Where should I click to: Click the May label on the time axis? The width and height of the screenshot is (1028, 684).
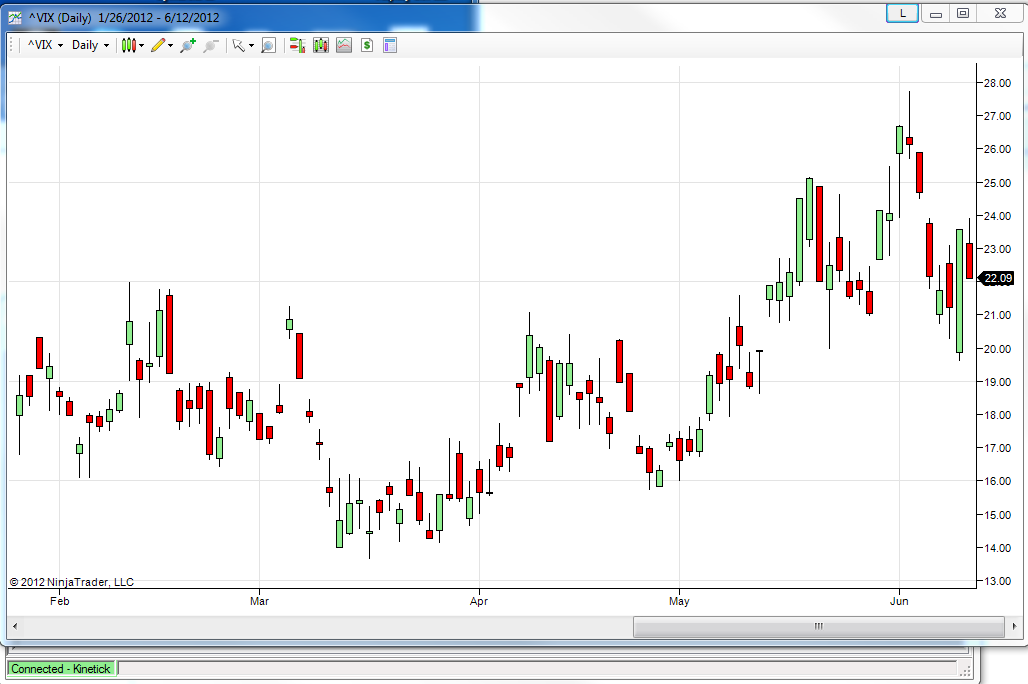[679, 601]
